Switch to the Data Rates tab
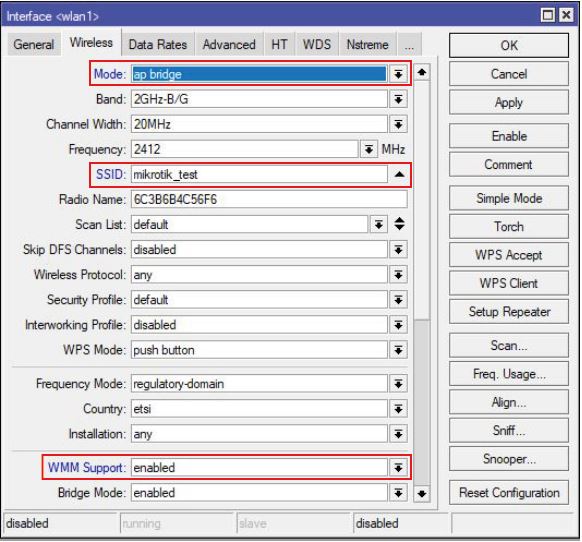582x542 pixels. click(158, 45)
